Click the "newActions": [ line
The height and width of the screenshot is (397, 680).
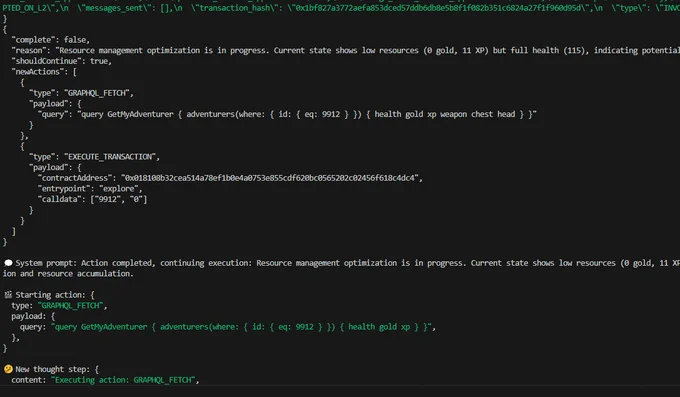(44, 72)
